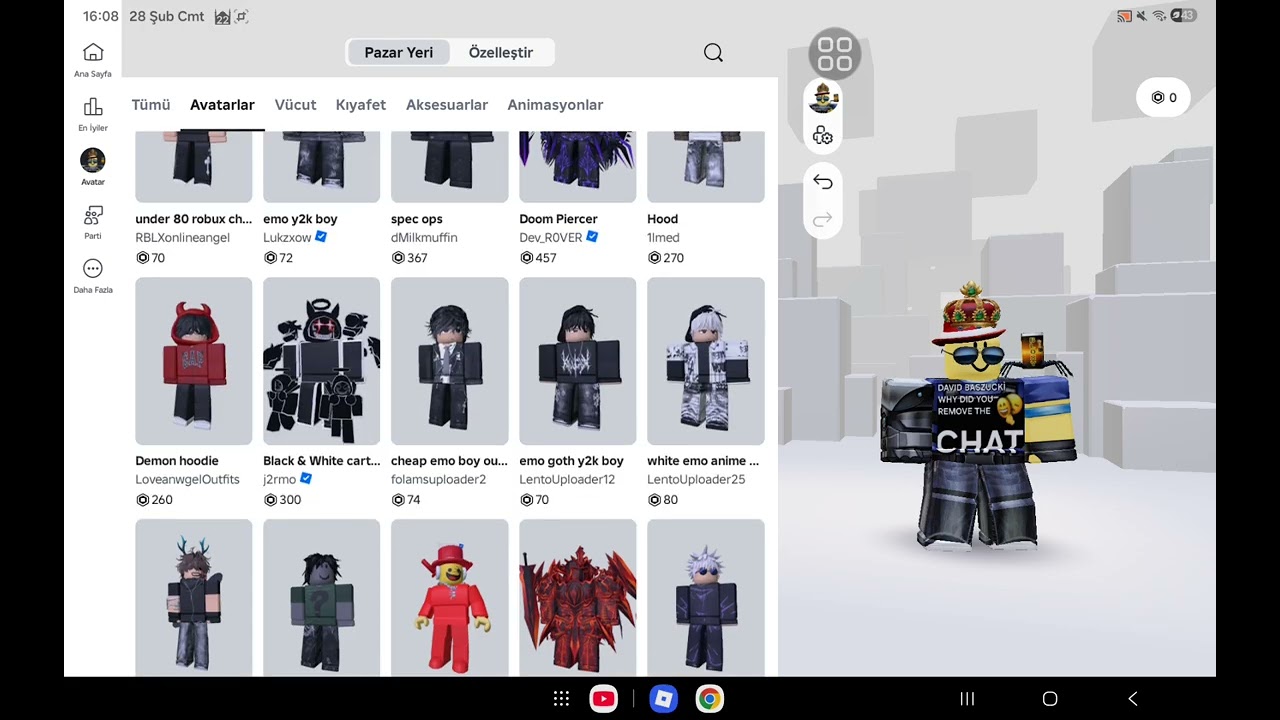1280x720 pixels.
Task: Click 'Hood' item title
Action: [662, 219]
